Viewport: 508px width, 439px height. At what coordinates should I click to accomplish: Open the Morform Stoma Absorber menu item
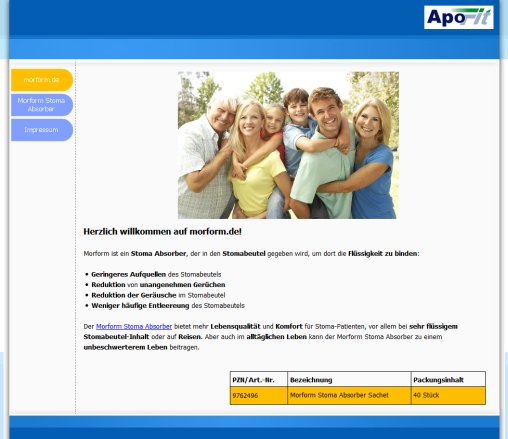[x=42, y=105]
